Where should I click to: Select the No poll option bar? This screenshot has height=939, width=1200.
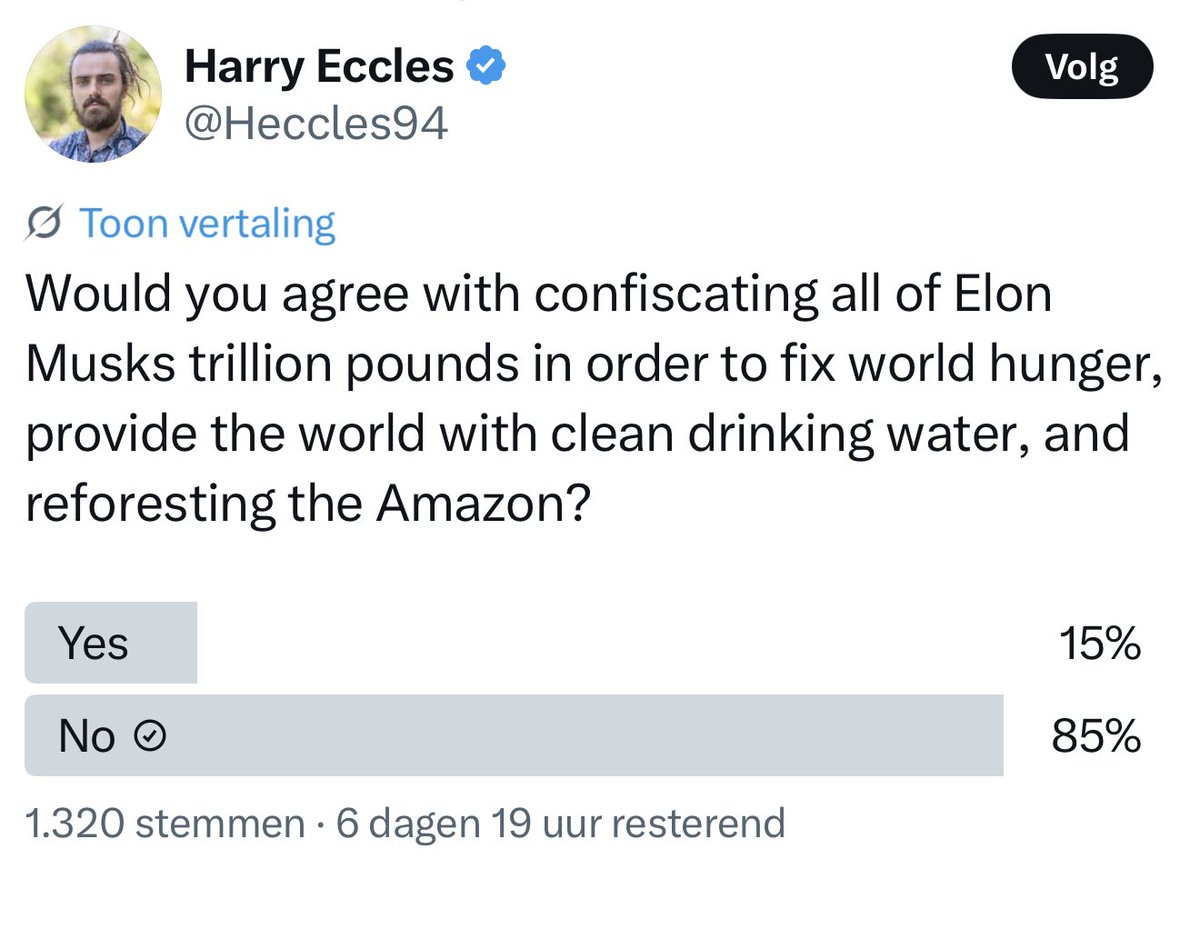point(582,736)
